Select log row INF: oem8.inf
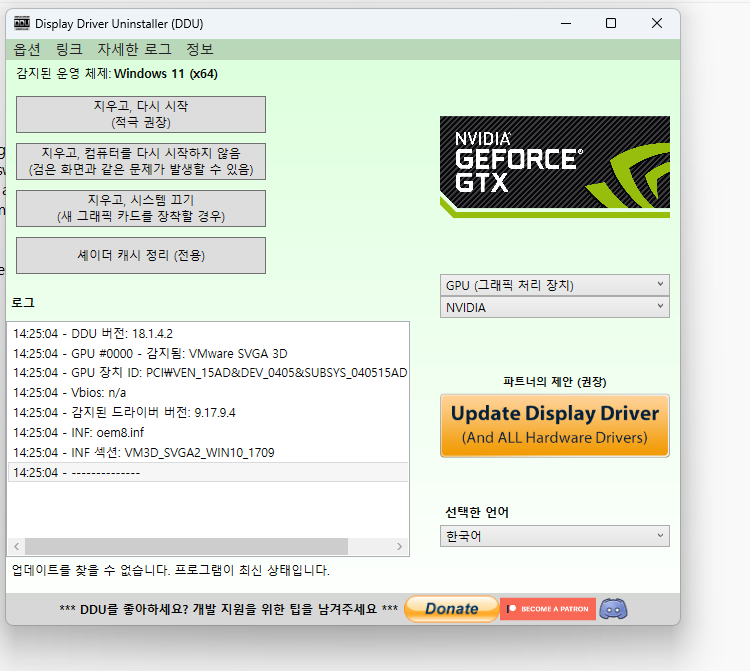The width and height of the screenshot is (750, 671). point(208,432)
